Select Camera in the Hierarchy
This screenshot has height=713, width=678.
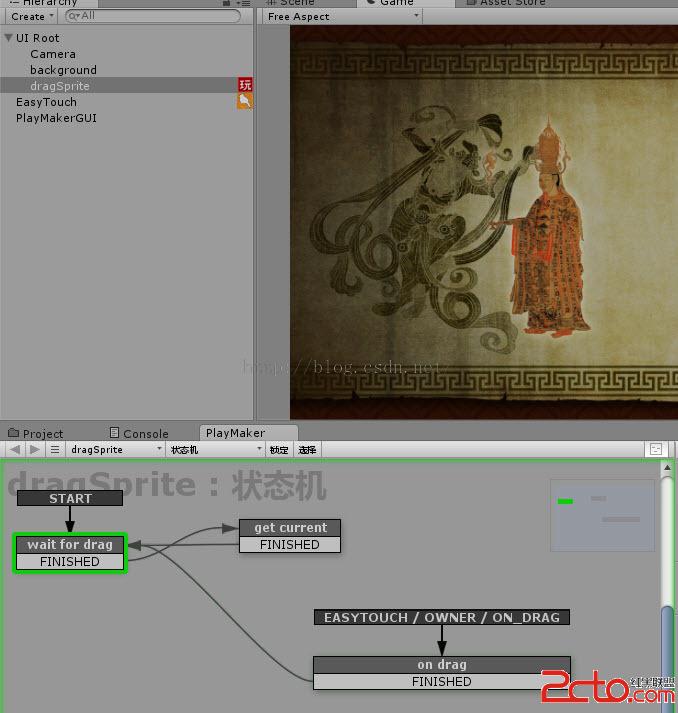(x=53, y=54)
